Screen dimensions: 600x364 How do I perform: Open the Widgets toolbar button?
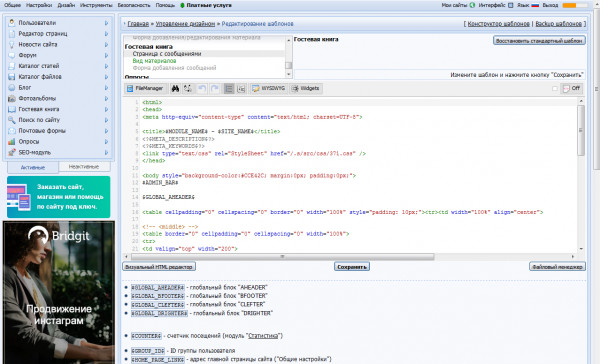[x=306, y=88]
